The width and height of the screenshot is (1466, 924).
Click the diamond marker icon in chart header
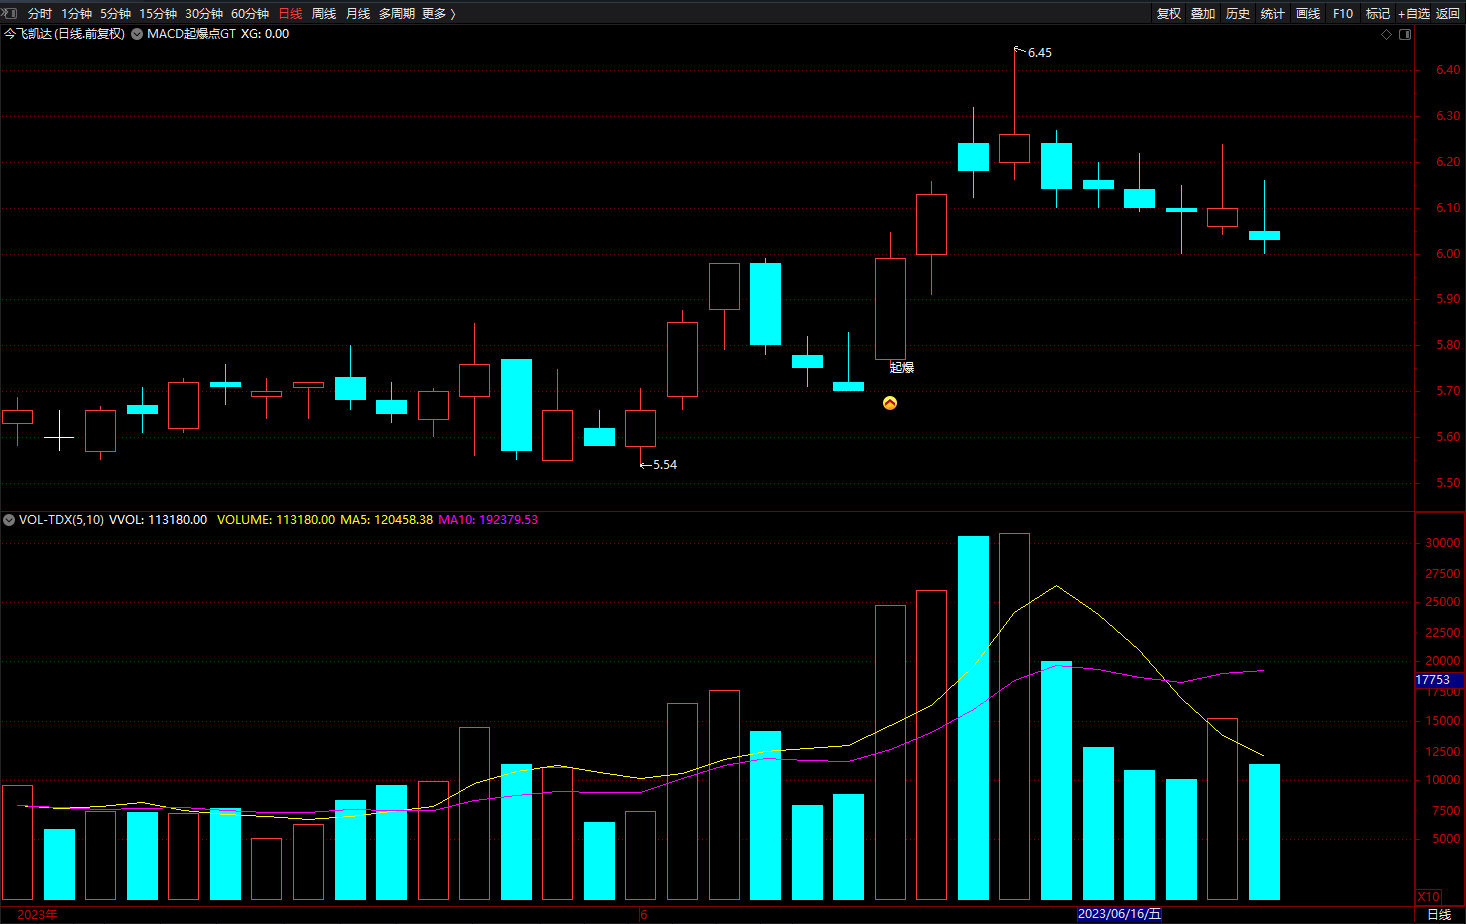(x=1386, y=34)
